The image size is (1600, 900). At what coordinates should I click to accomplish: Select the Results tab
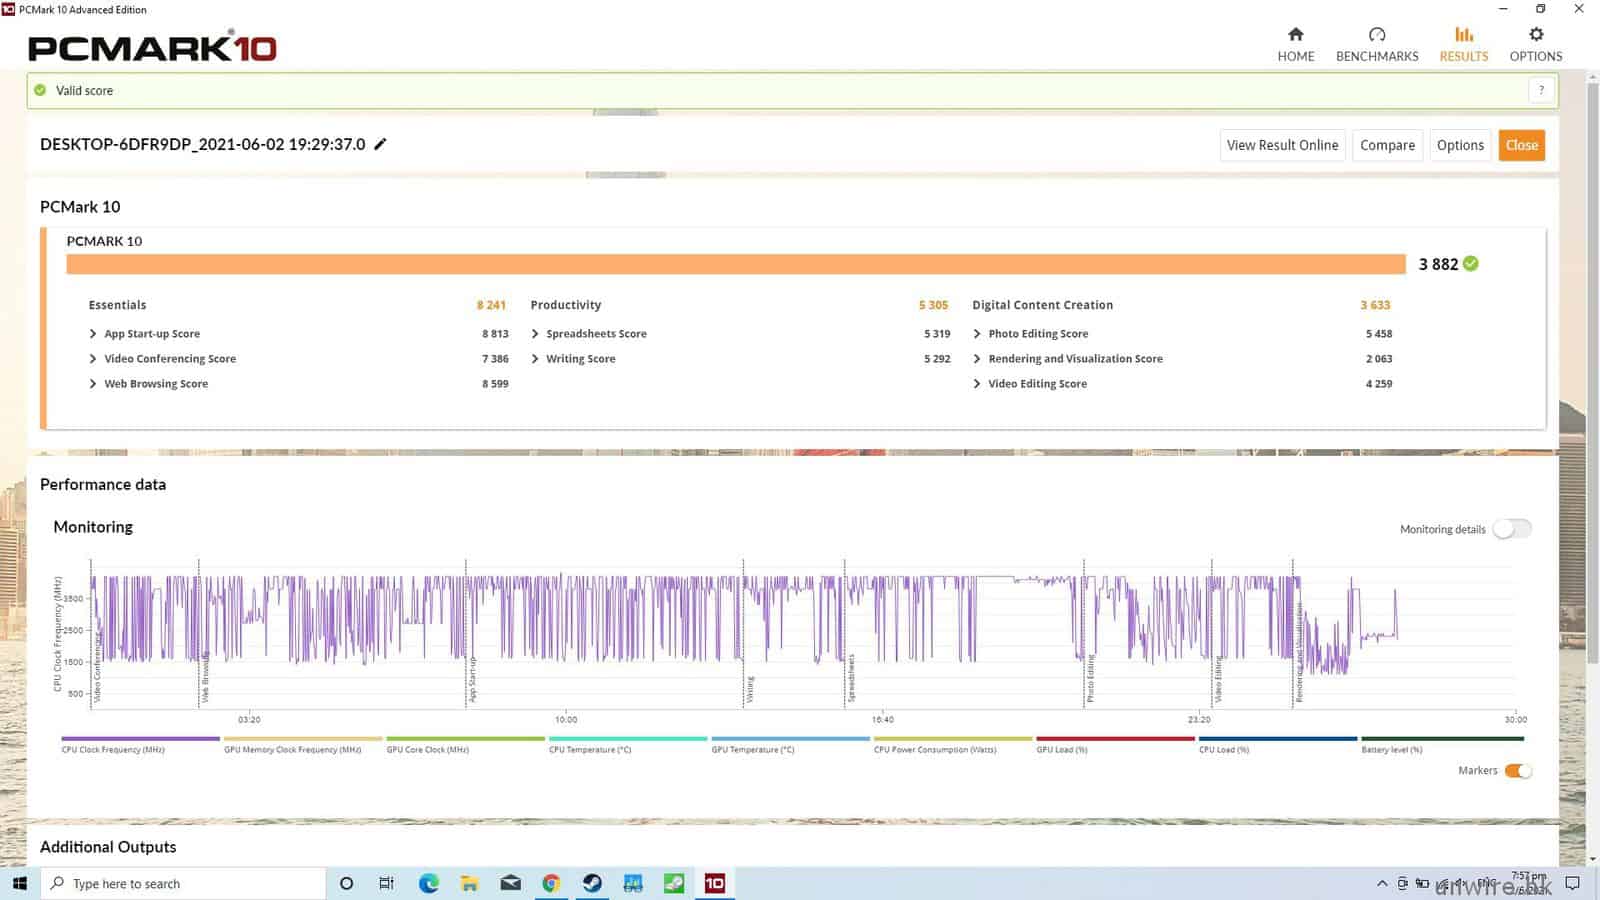tap(1463, 44)
